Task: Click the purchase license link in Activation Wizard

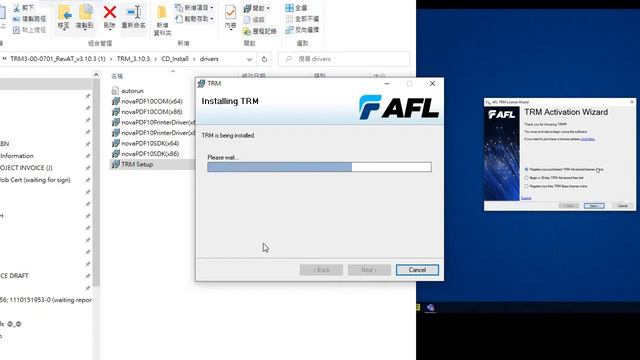Action: point(587,139)
